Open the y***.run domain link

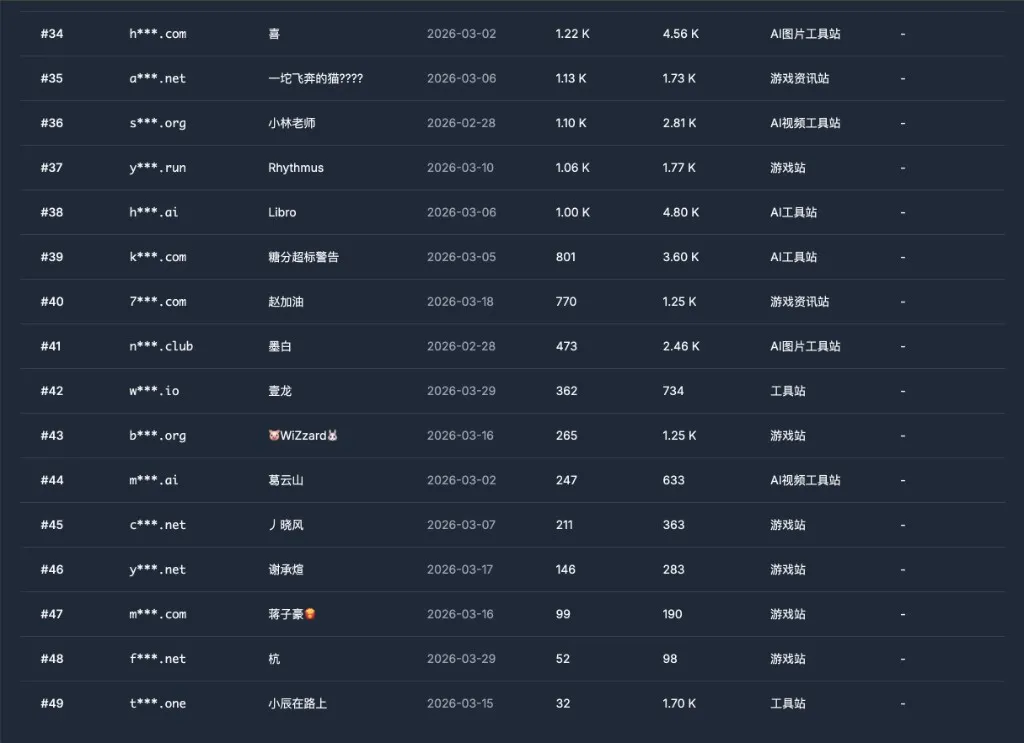pos(157,167)
